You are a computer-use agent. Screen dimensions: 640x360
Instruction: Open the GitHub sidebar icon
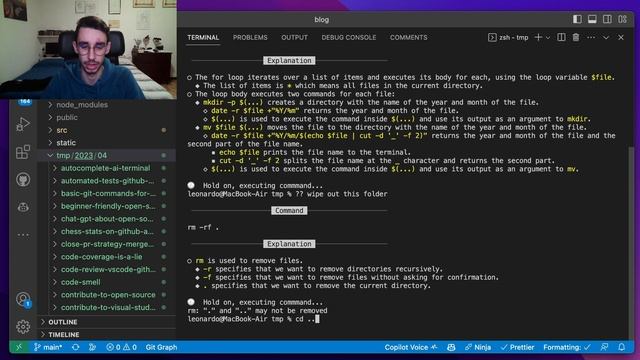(23, 180)
